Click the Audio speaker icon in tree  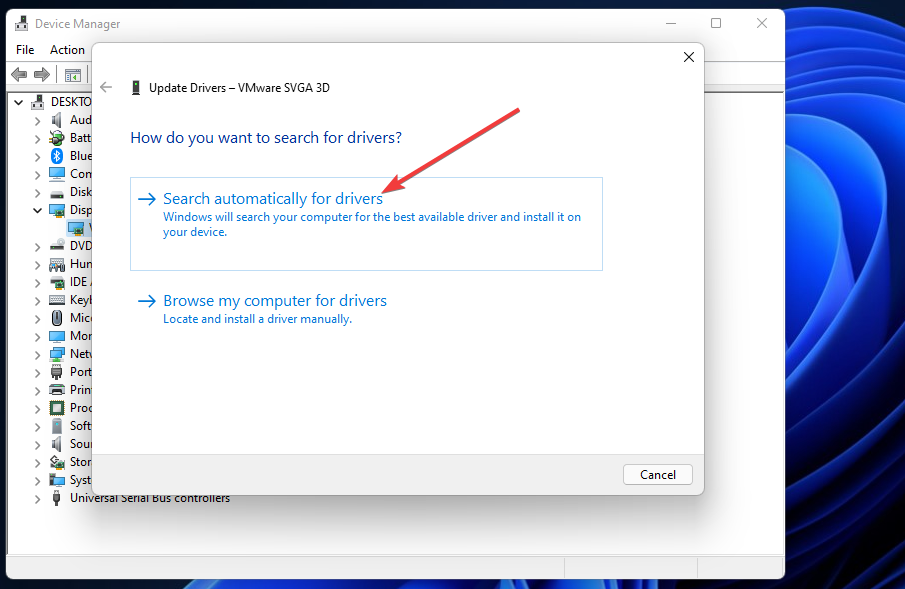pos(57,120)
